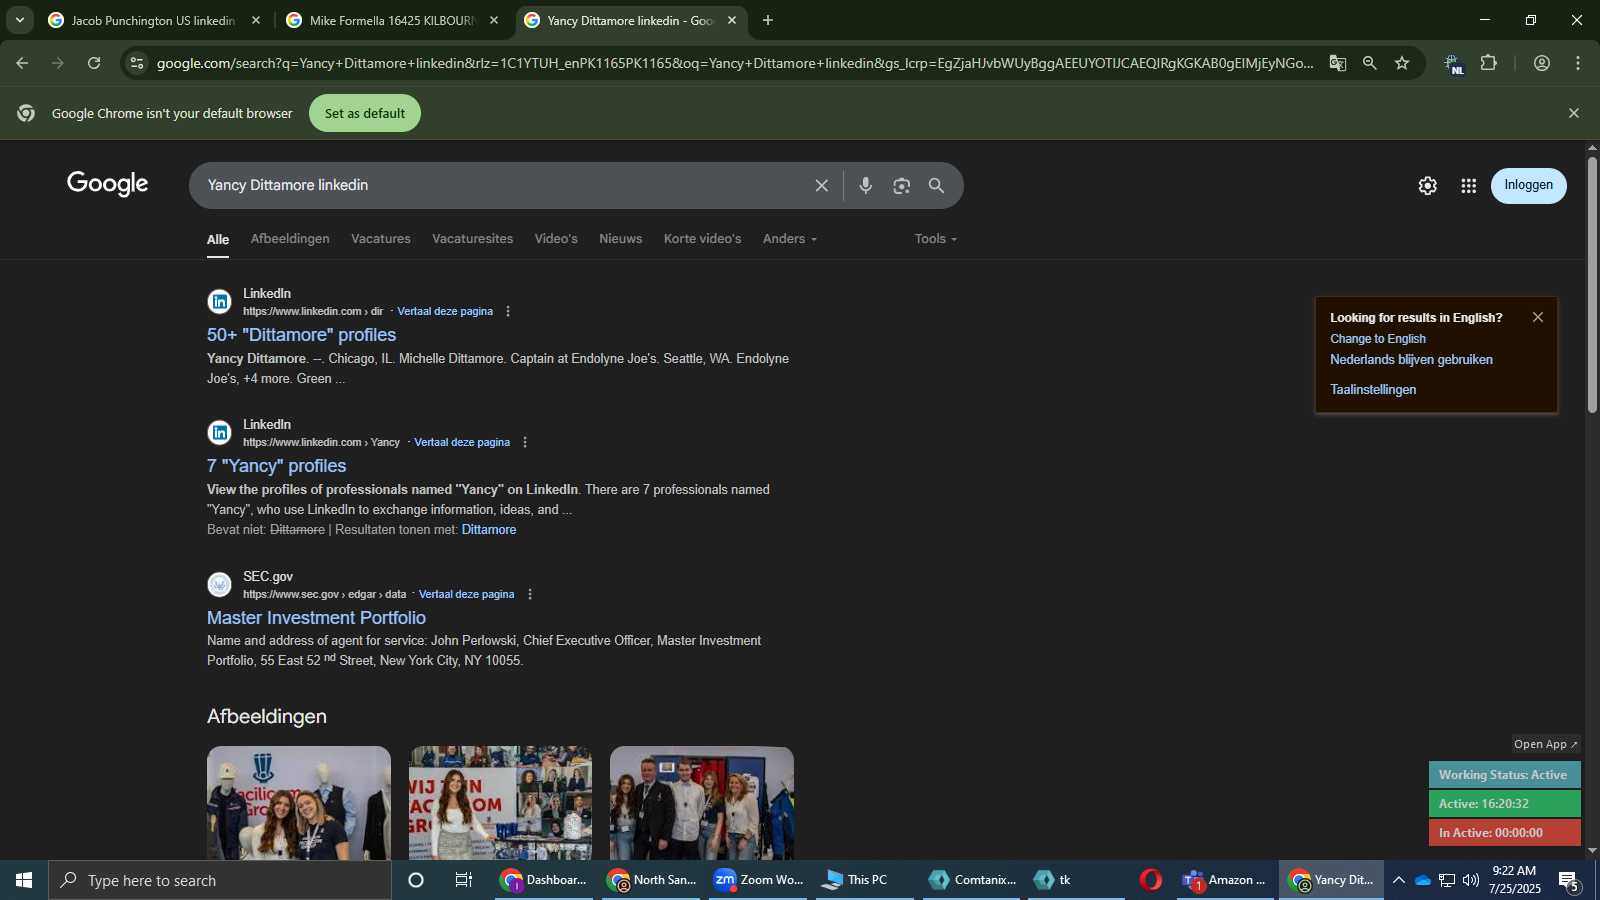Click the Inloggen sign-in button
Viewport: 1600px width, 900px height.
pyautogui.click(x=1528, y=185)
